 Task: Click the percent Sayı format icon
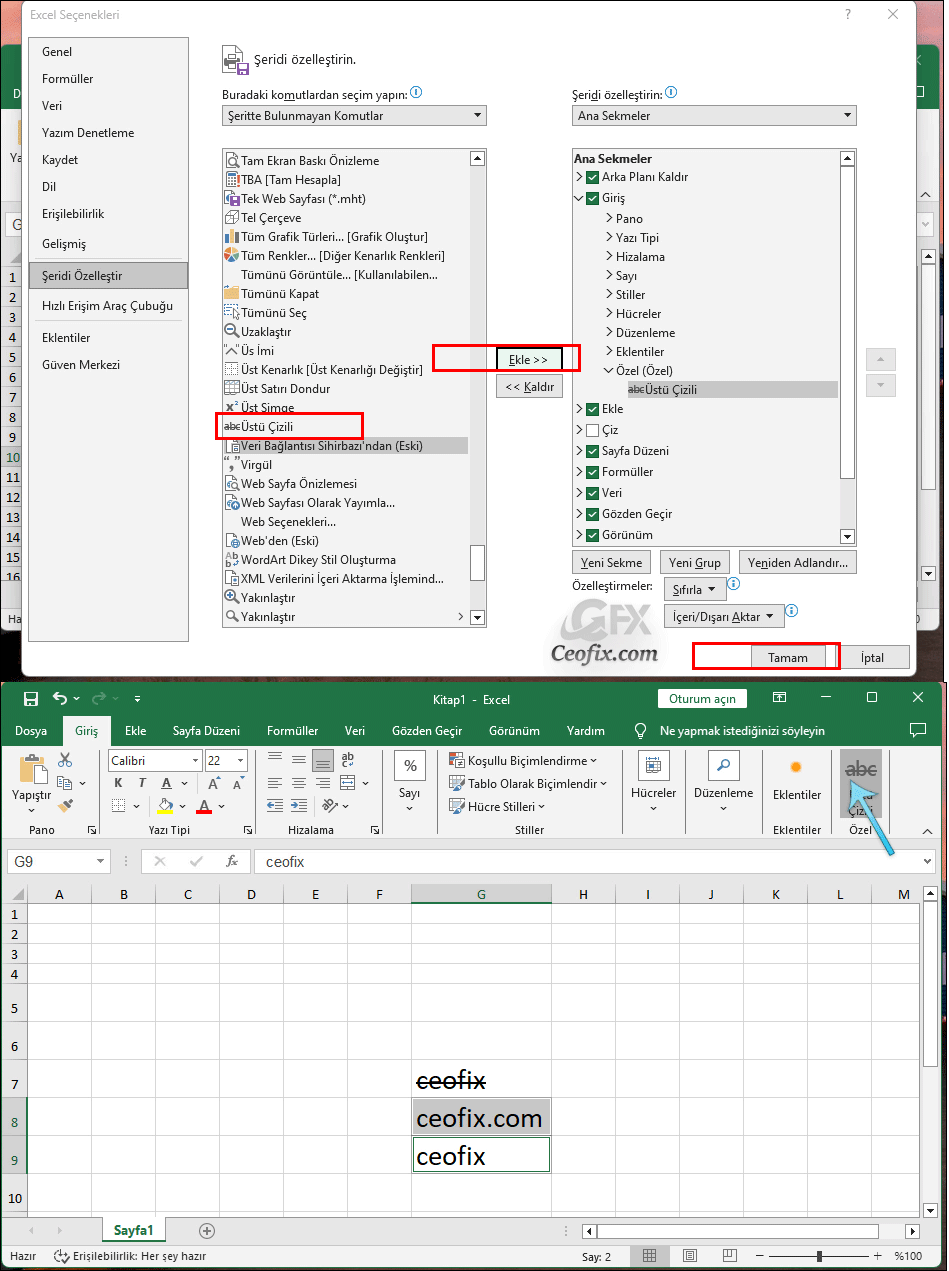click(410, 766)
